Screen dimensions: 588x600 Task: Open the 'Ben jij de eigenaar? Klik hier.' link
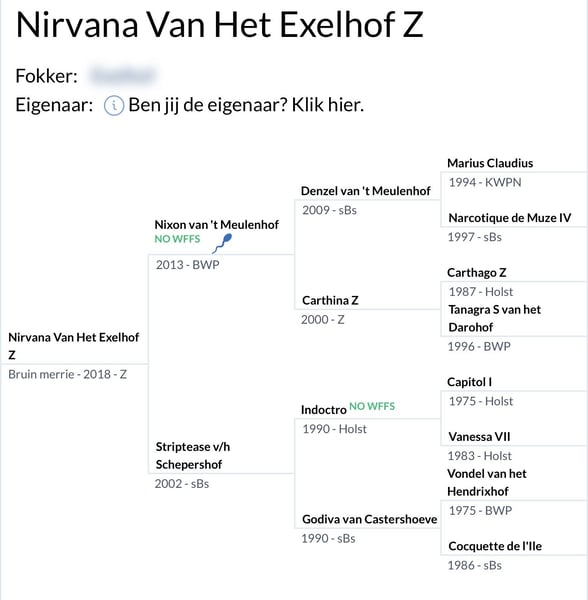pyautogui.click(x=246, y=105)
